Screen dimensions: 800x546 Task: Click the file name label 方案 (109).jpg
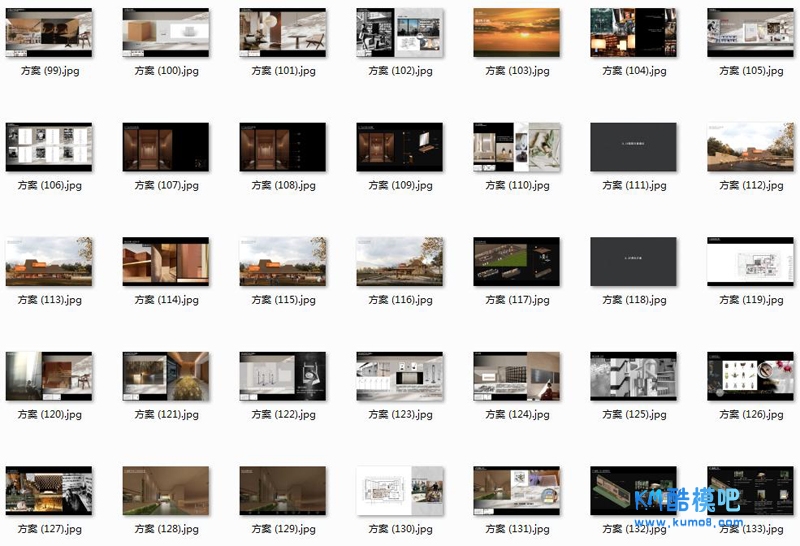400,185
